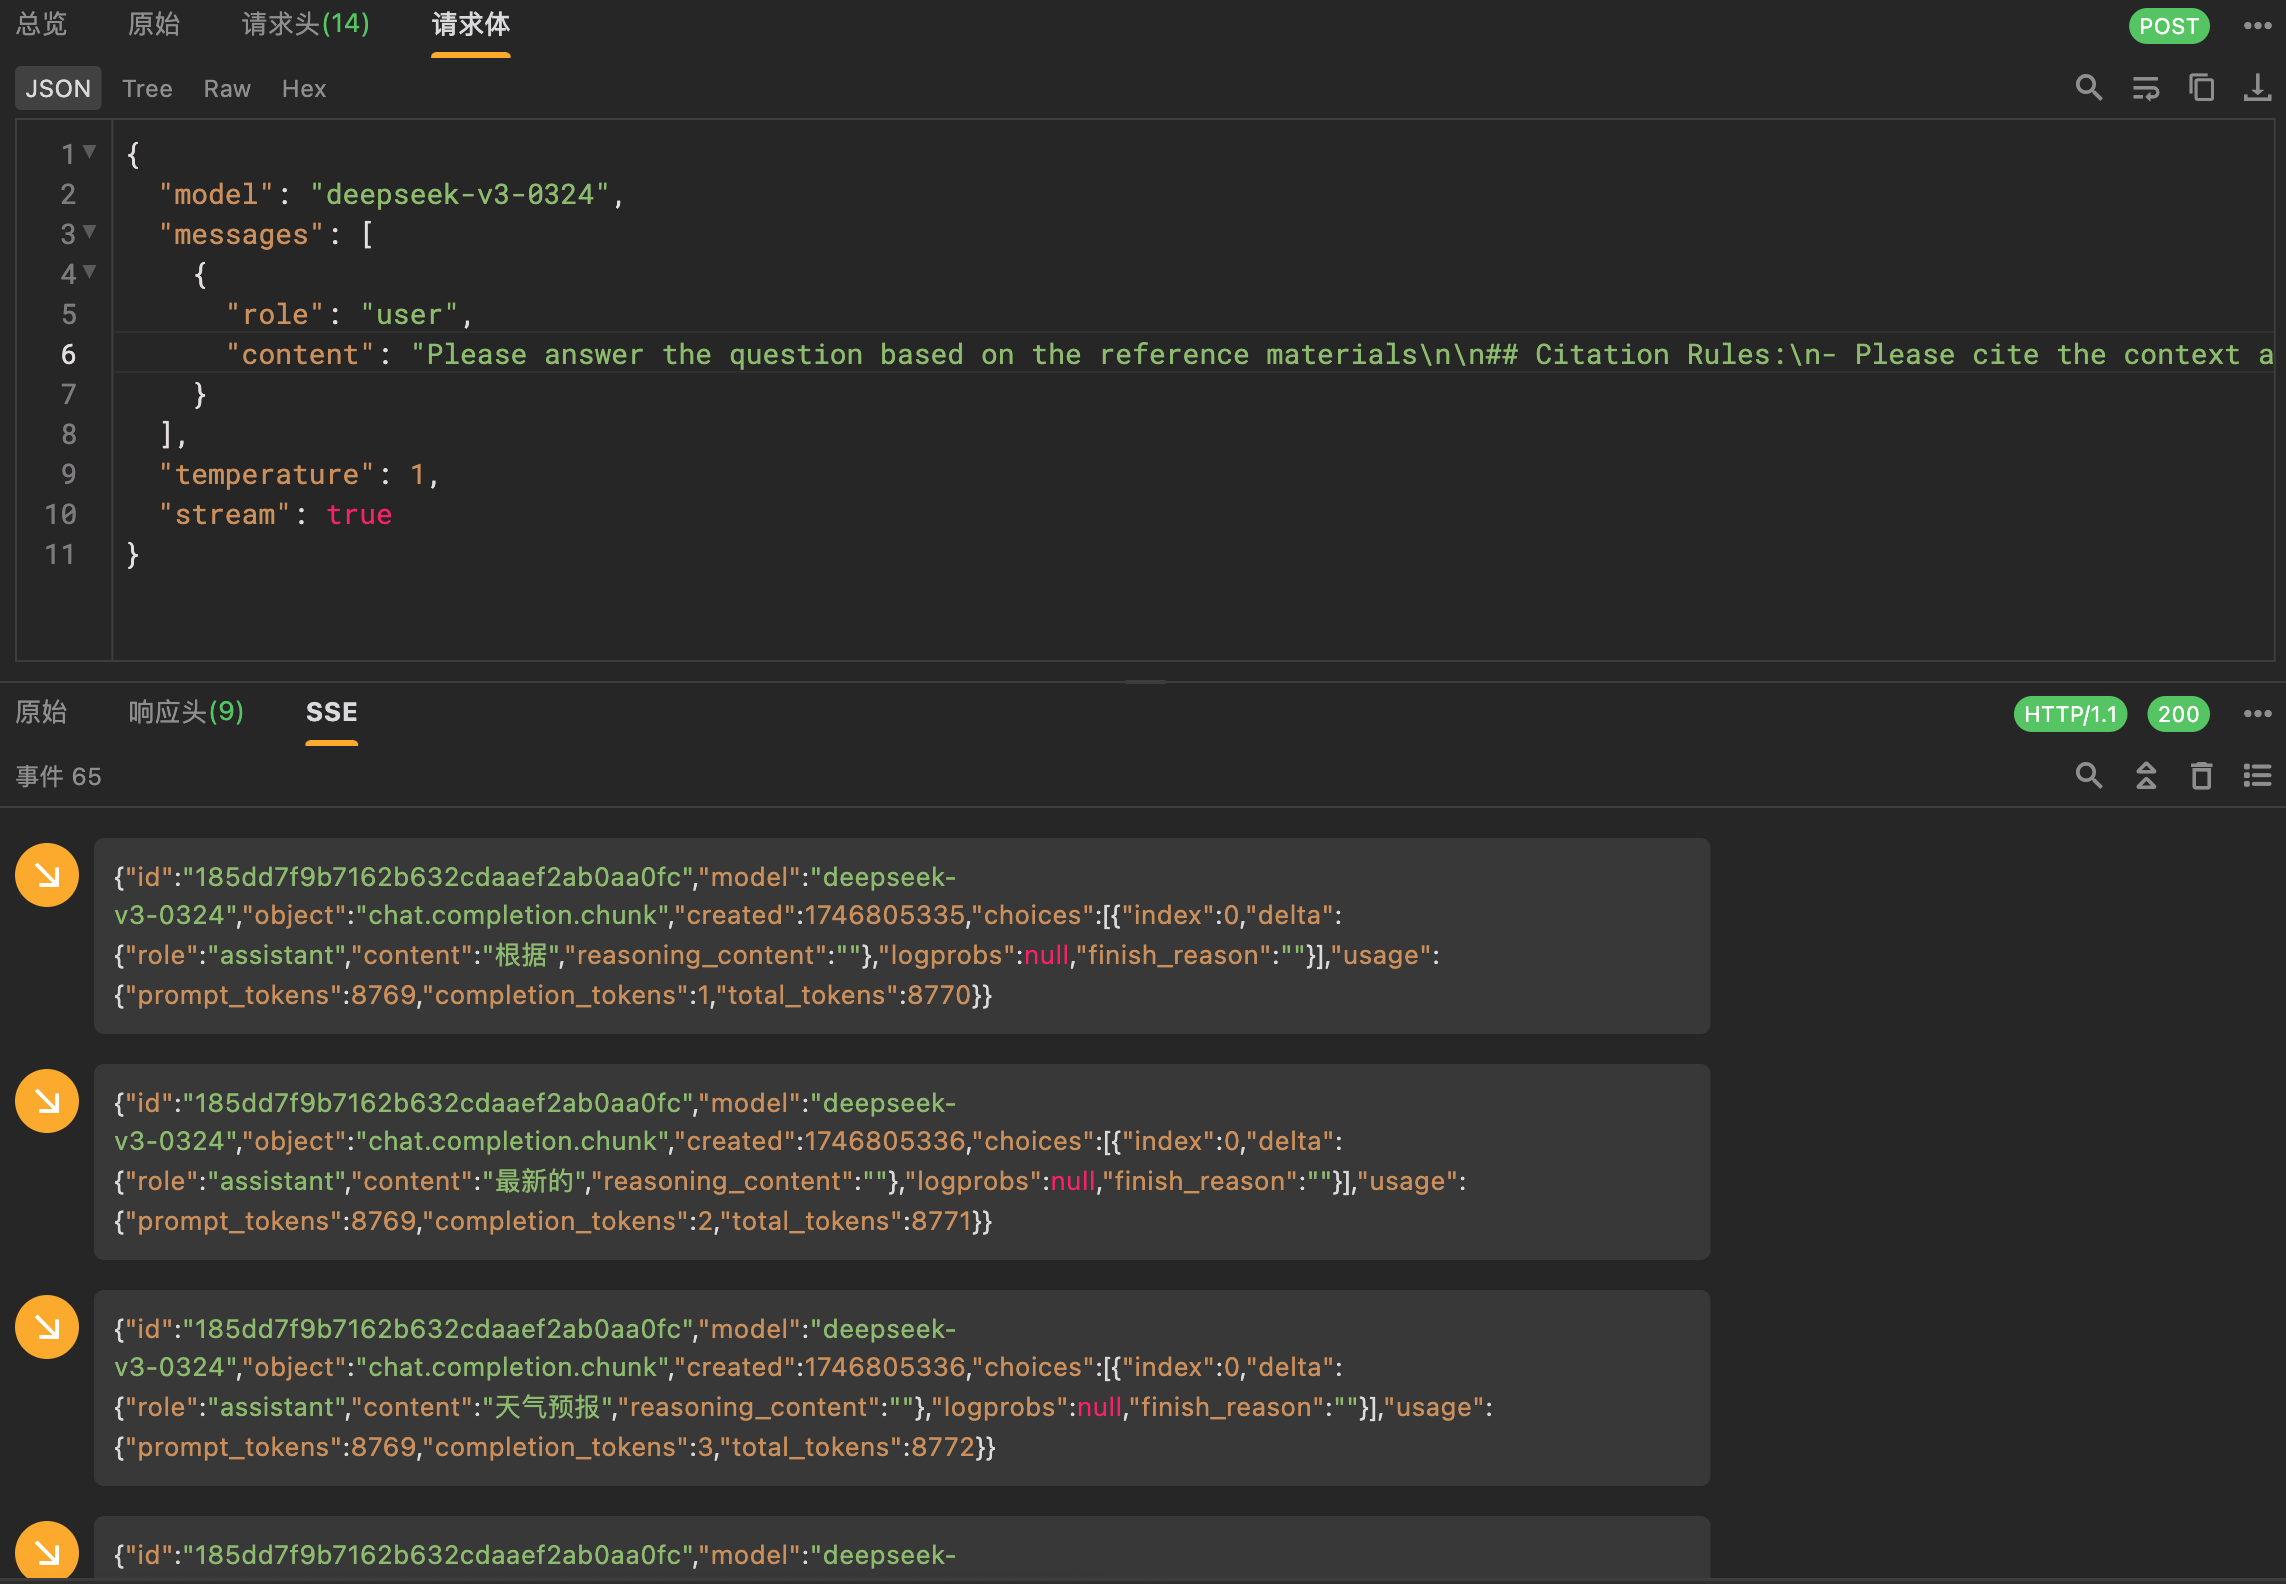Image resolution: width=2286 pixels, height=1584 pixels.
Task: Select the Tree view mode
Action: pyautogui.click(x=147, y=89)
